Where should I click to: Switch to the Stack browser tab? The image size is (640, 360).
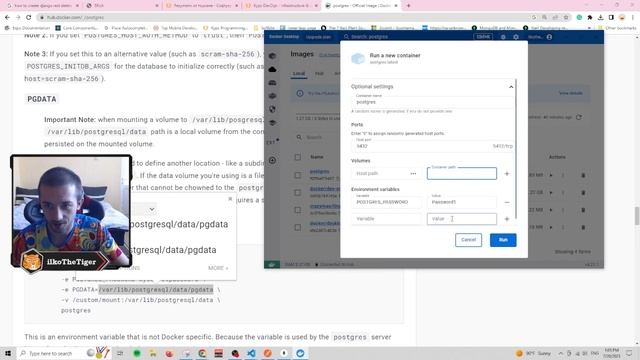[121, 6]
